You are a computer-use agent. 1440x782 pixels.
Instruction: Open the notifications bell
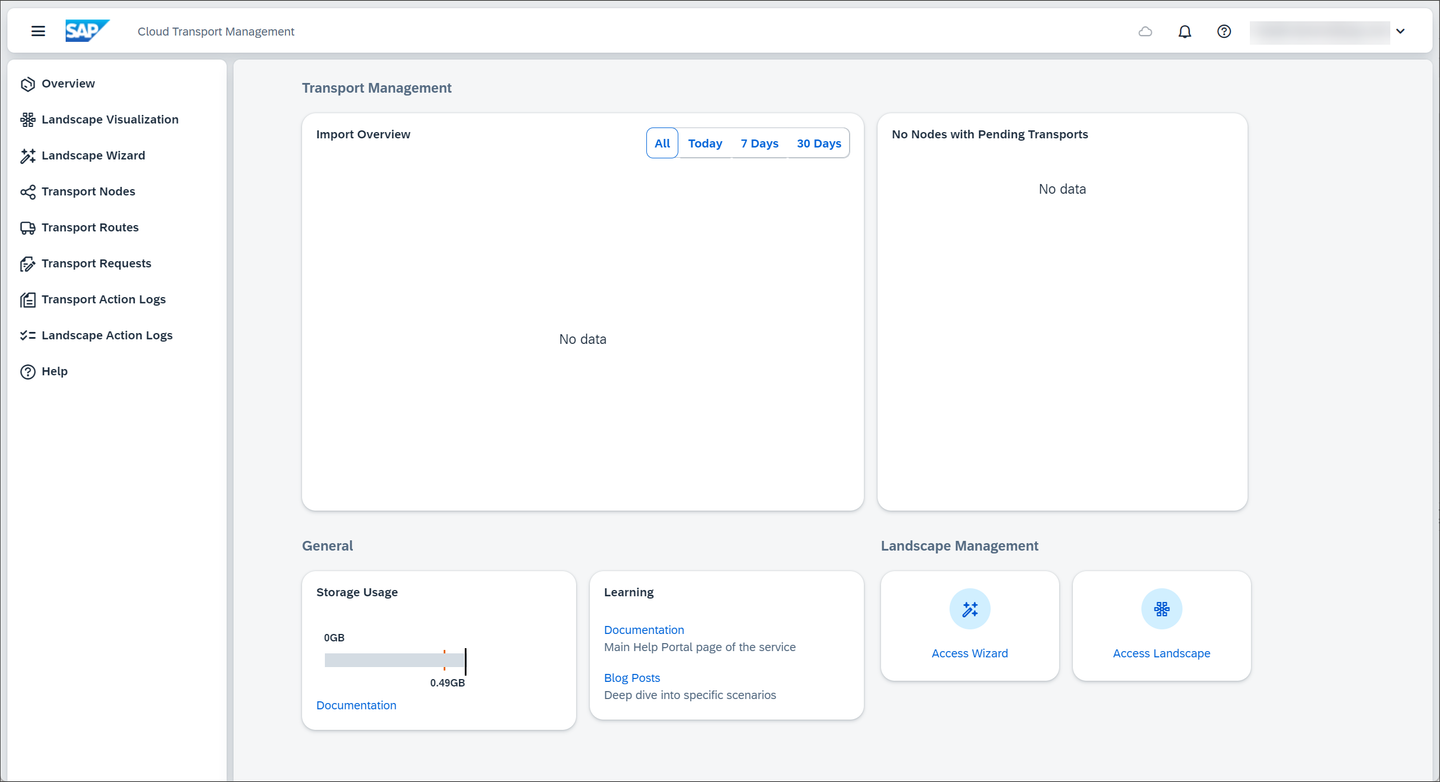[1185, 31]
